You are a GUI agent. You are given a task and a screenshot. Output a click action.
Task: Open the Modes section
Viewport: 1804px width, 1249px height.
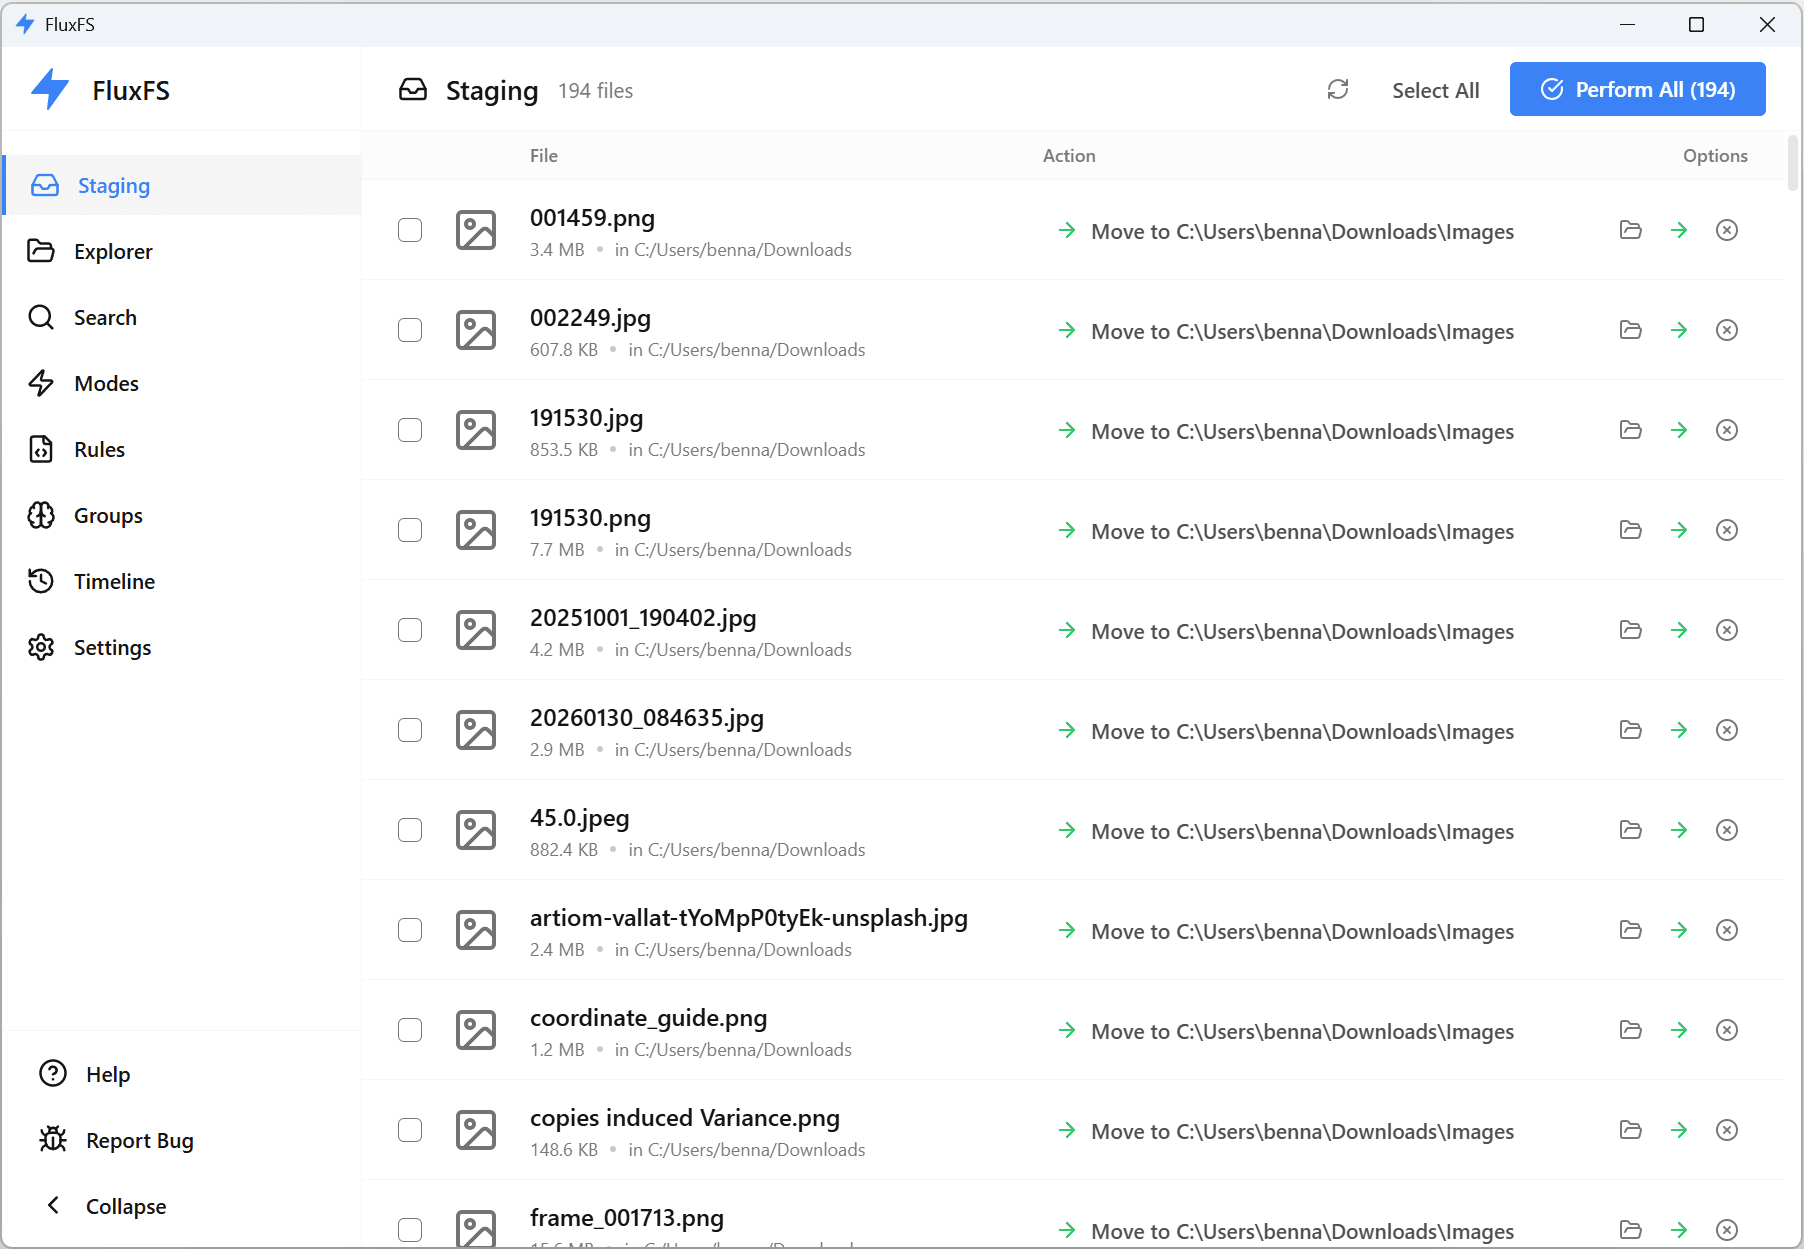106,383
